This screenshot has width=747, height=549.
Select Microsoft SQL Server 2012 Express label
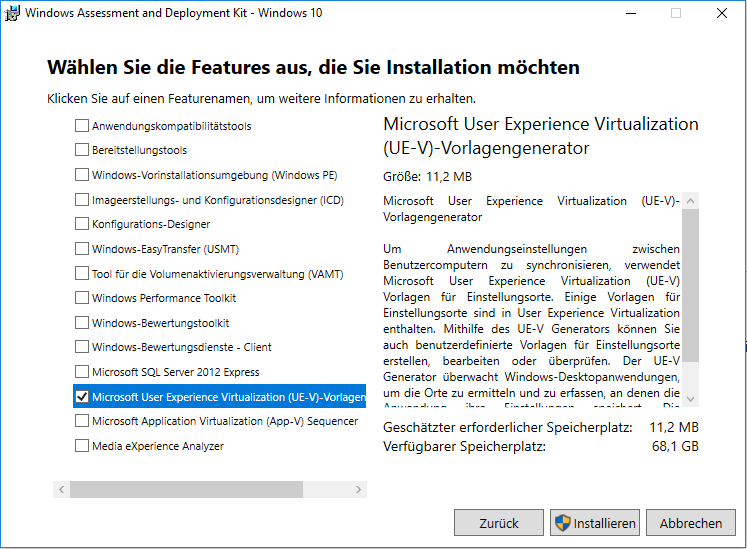[x=176, y=372]
